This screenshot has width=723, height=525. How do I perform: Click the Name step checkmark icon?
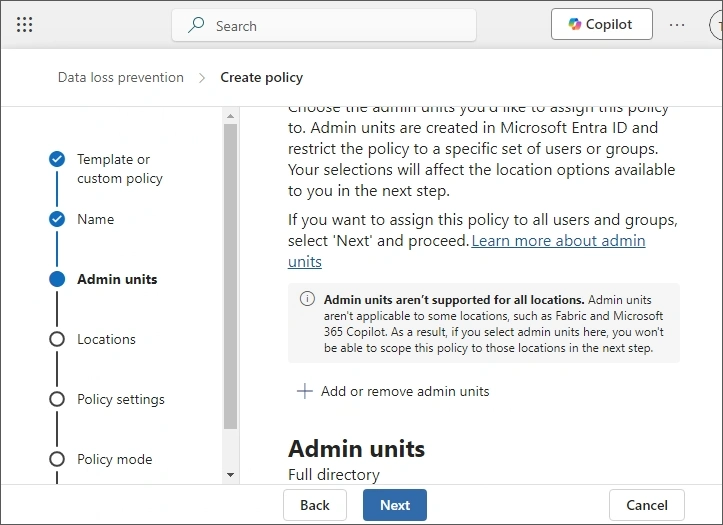pos(57,219)
